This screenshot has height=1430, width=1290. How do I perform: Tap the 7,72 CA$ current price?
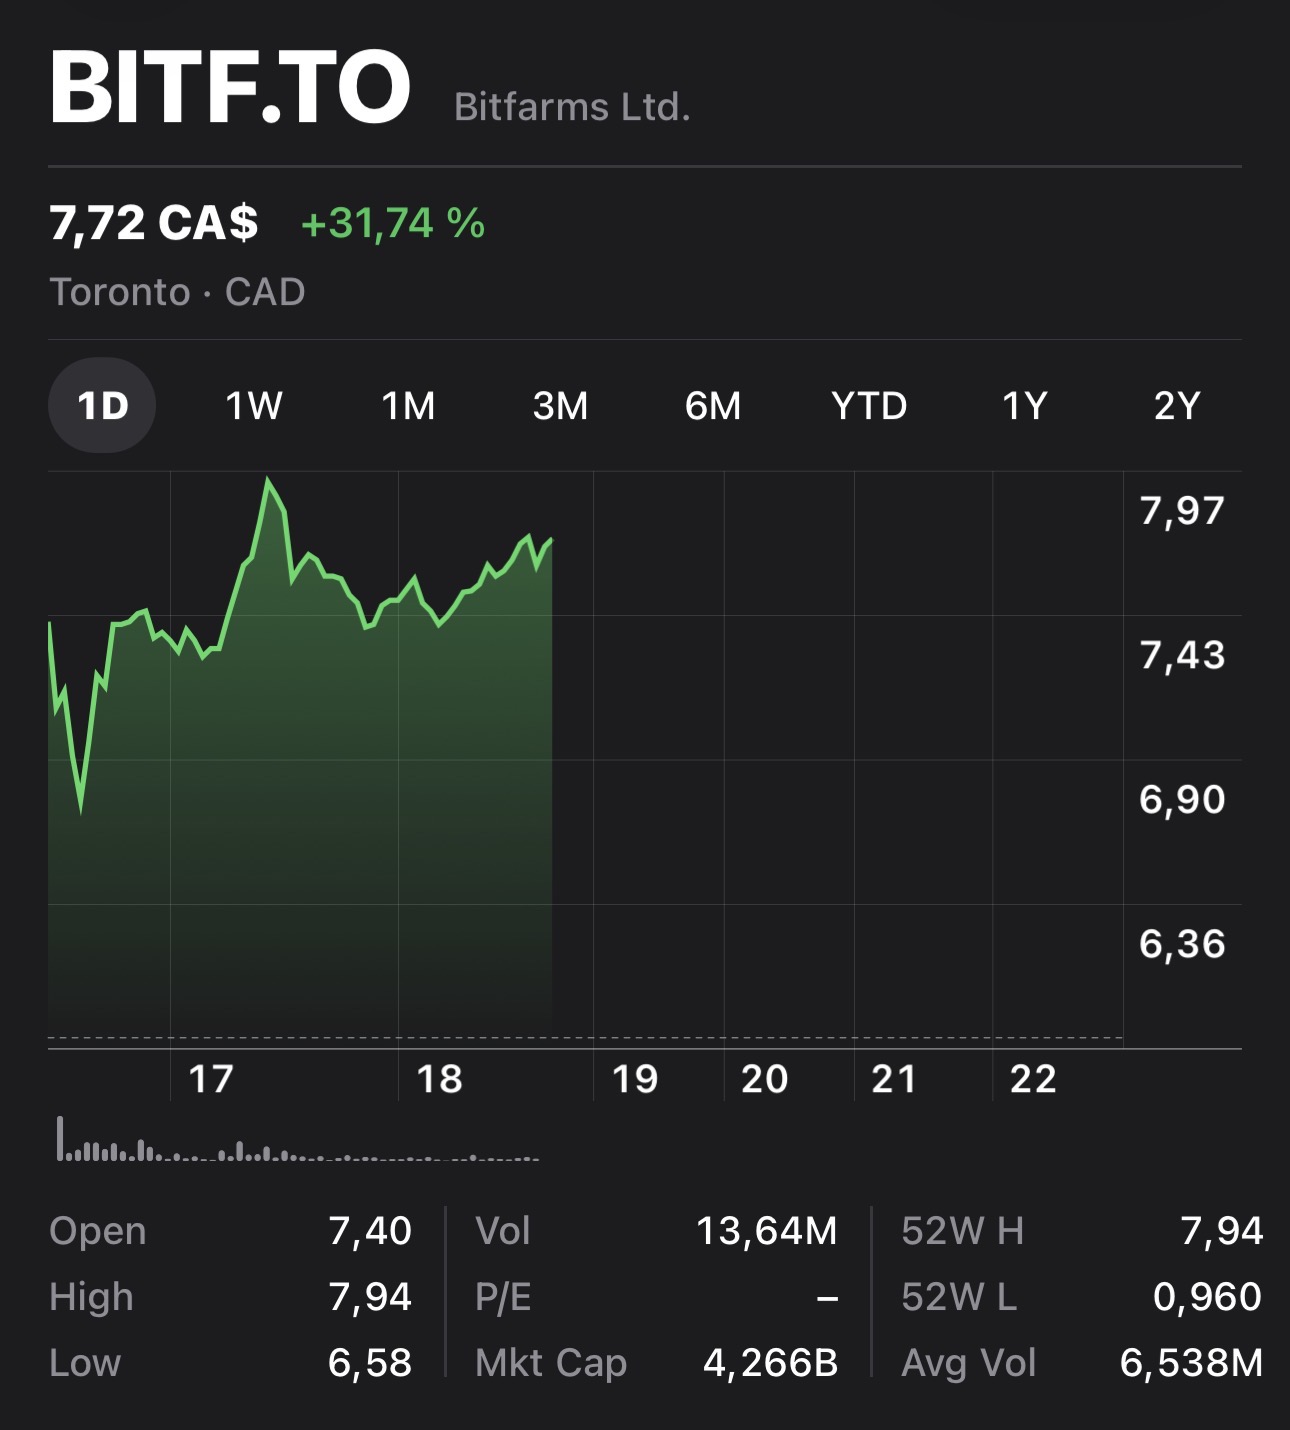(x=154, y=223)
